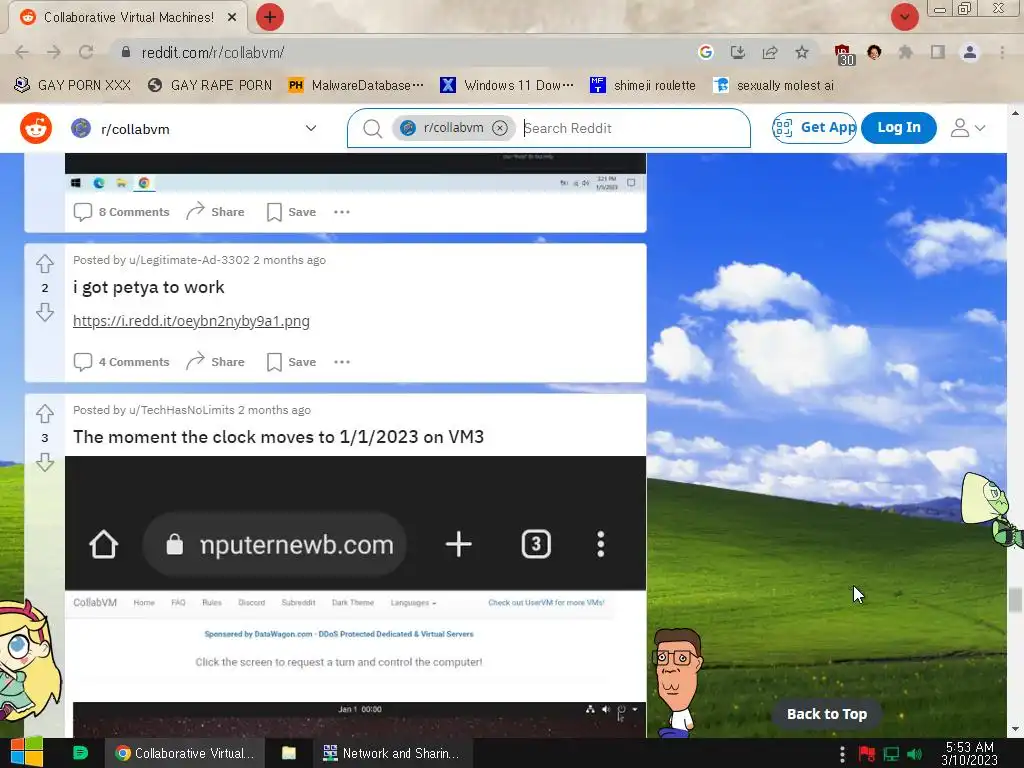This screenshot has width=1024, height=768.
Task: Open extension with badge 30
Action: (844, 54)
